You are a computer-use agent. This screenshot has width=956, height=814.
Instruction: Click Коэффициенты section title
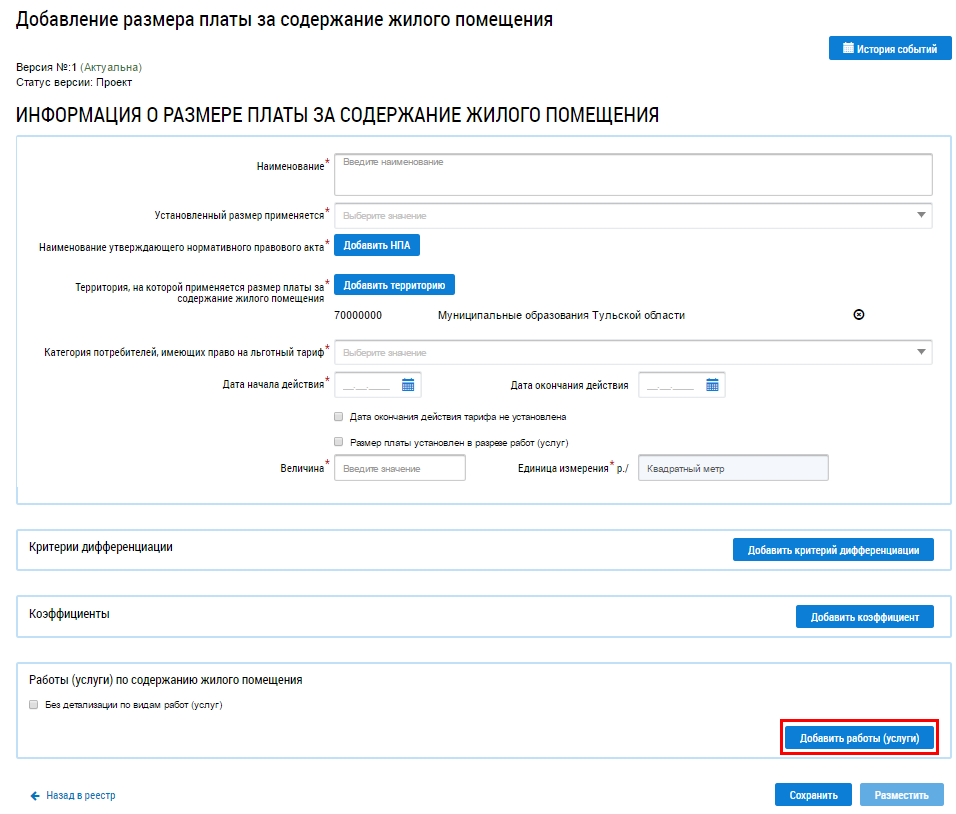[69, 614]
